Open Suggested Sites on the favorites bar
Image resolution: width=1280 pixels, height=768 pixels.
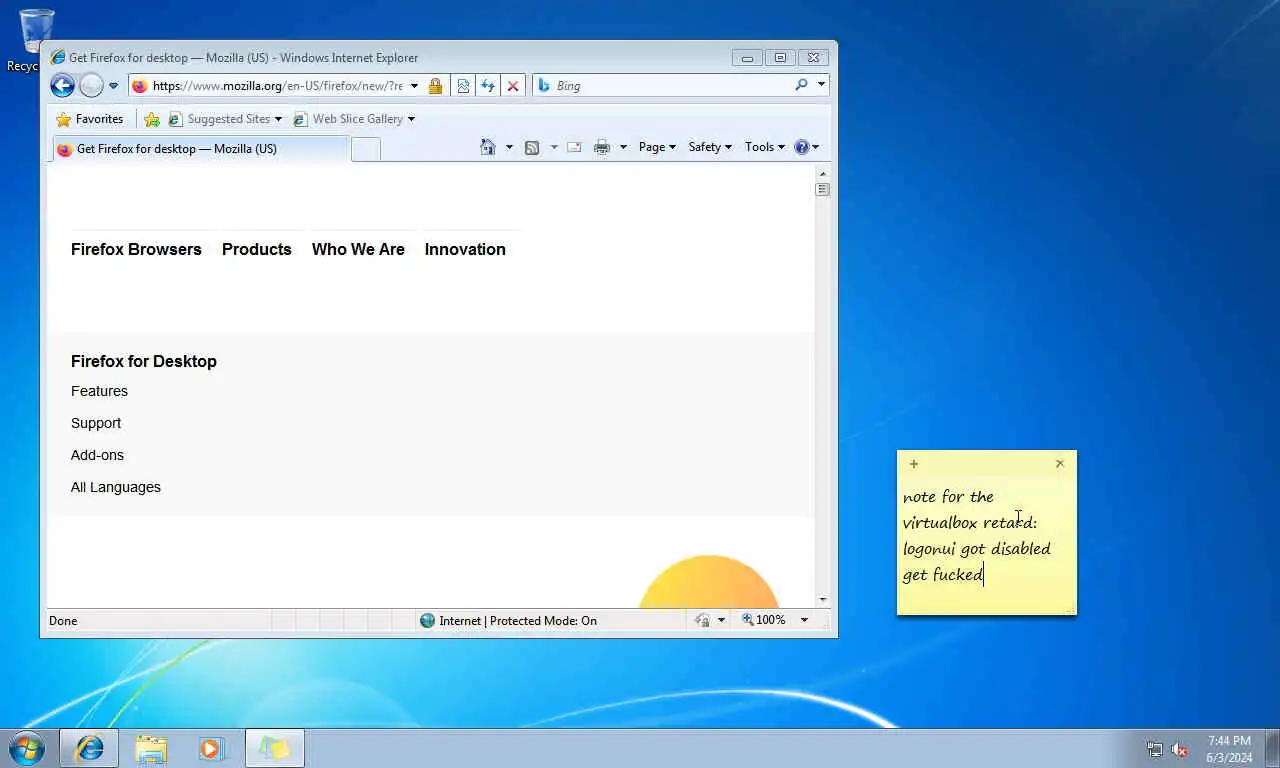pyautogui.click(x=225, y=119)
